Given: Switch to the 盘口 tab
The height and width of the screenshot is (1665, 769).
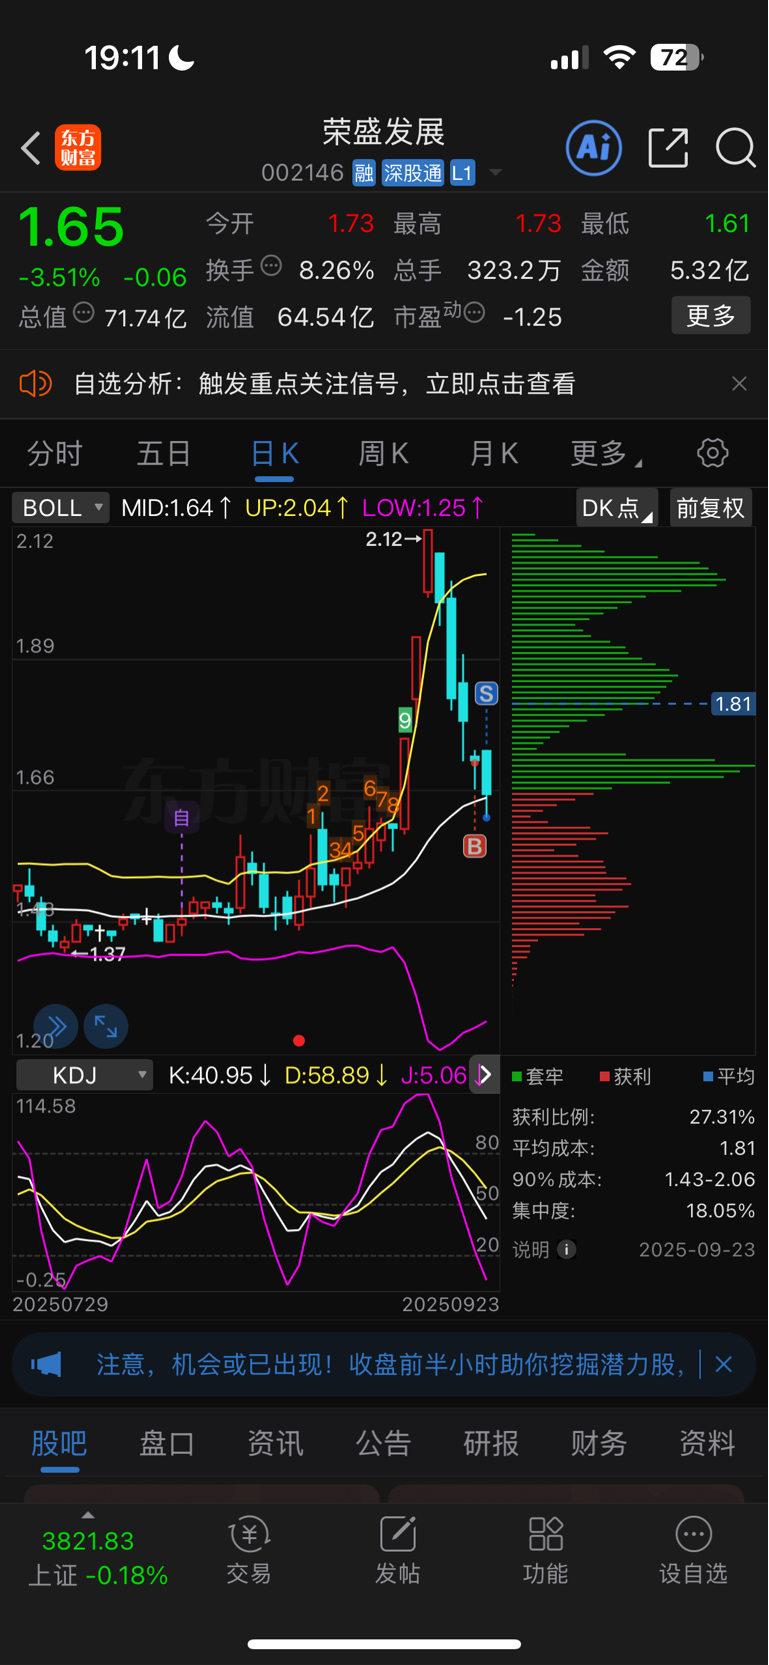Looking at the screenshot, I should 167,1443.
